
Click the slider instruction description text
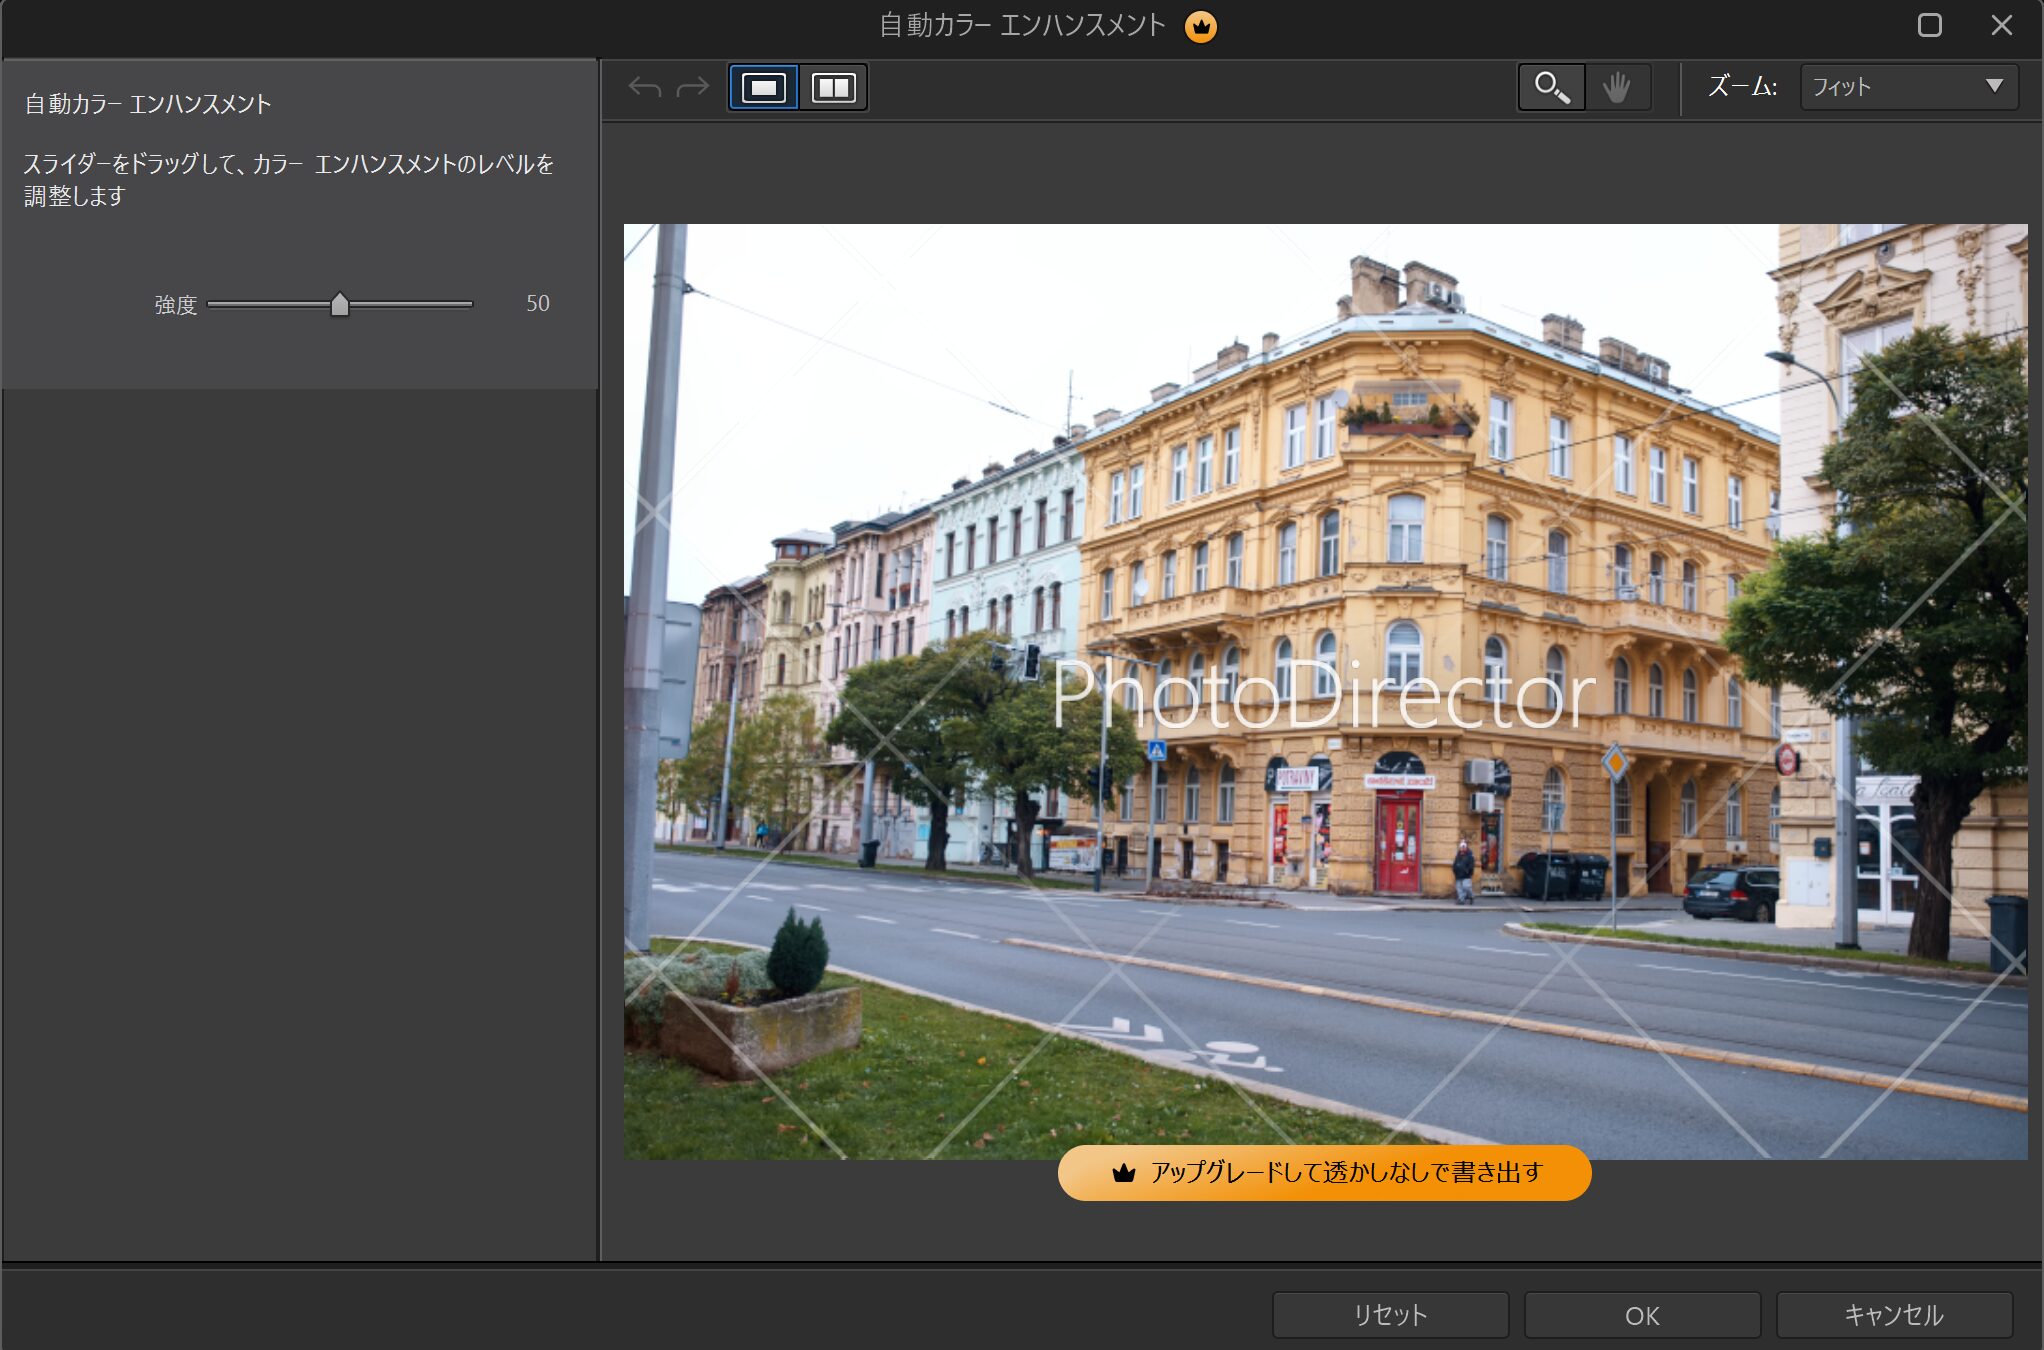click(x=288, y=179)
